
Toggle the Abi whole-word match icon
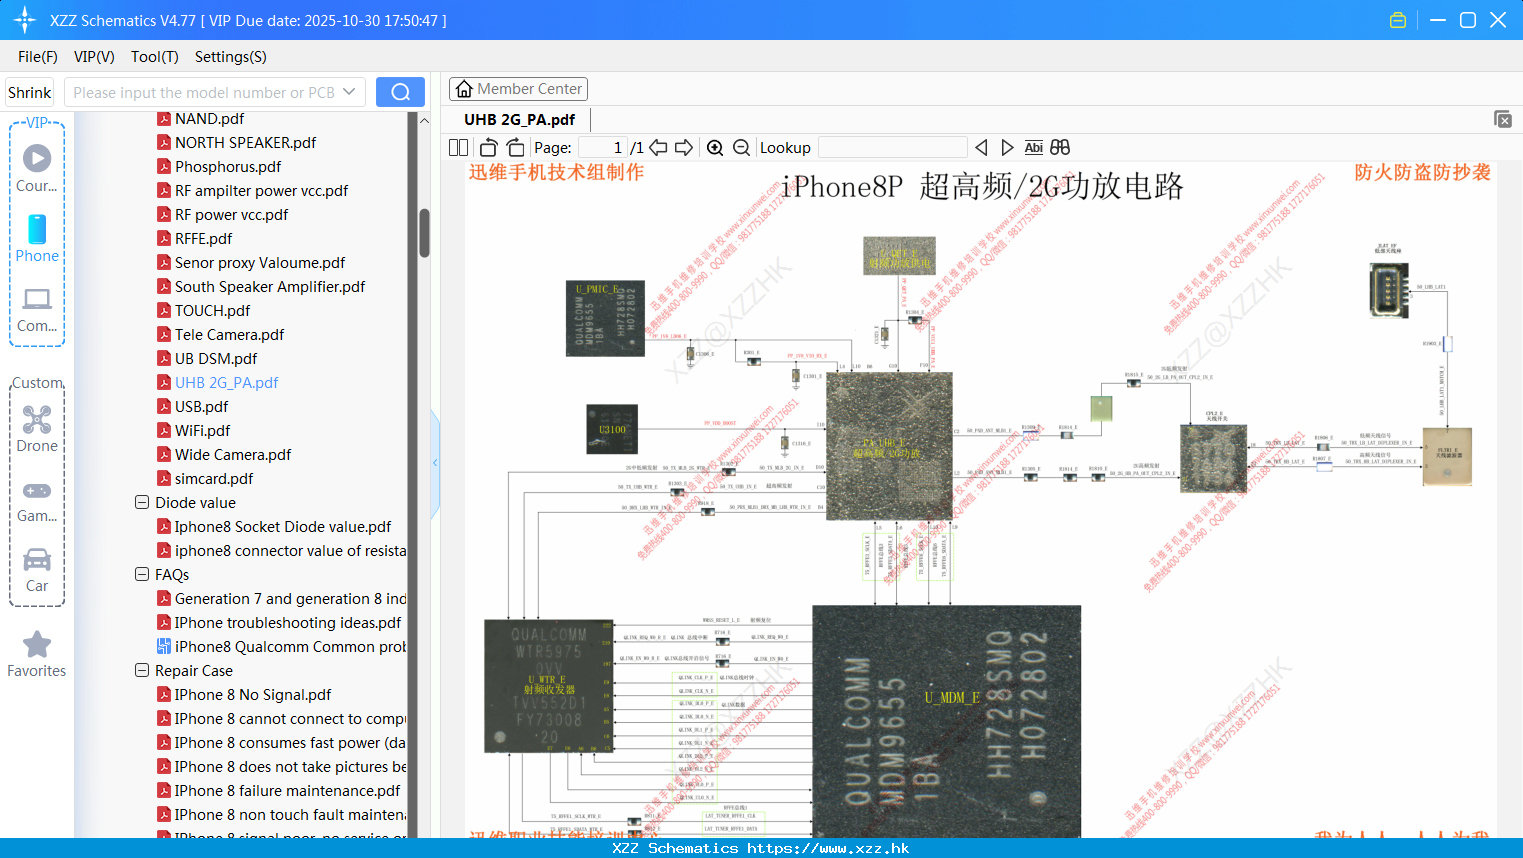[x=1033, y=147]
